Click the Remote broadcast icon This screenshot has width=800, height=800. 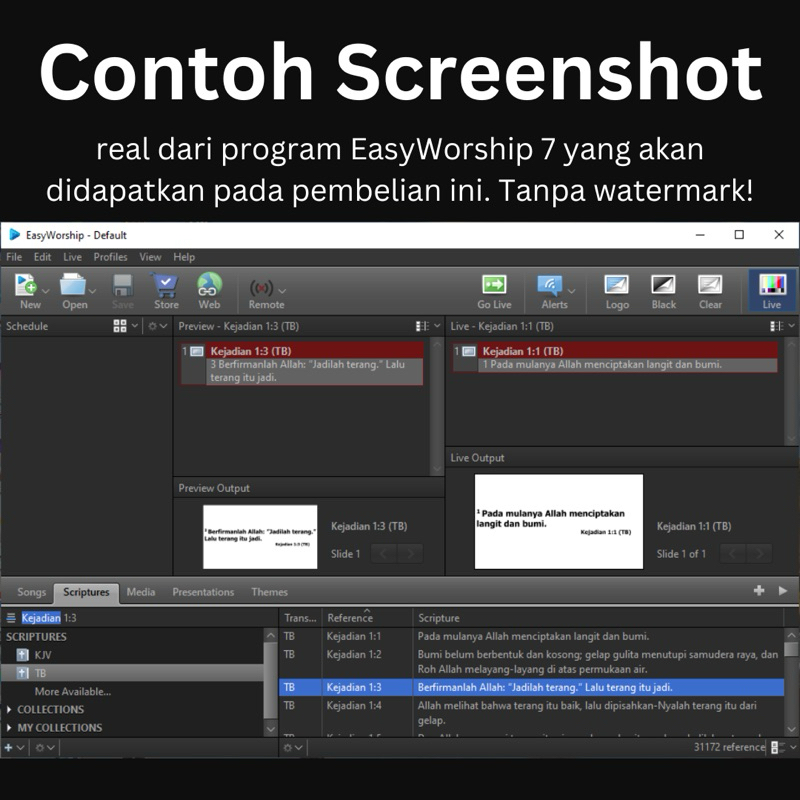[x=261, y=288]
